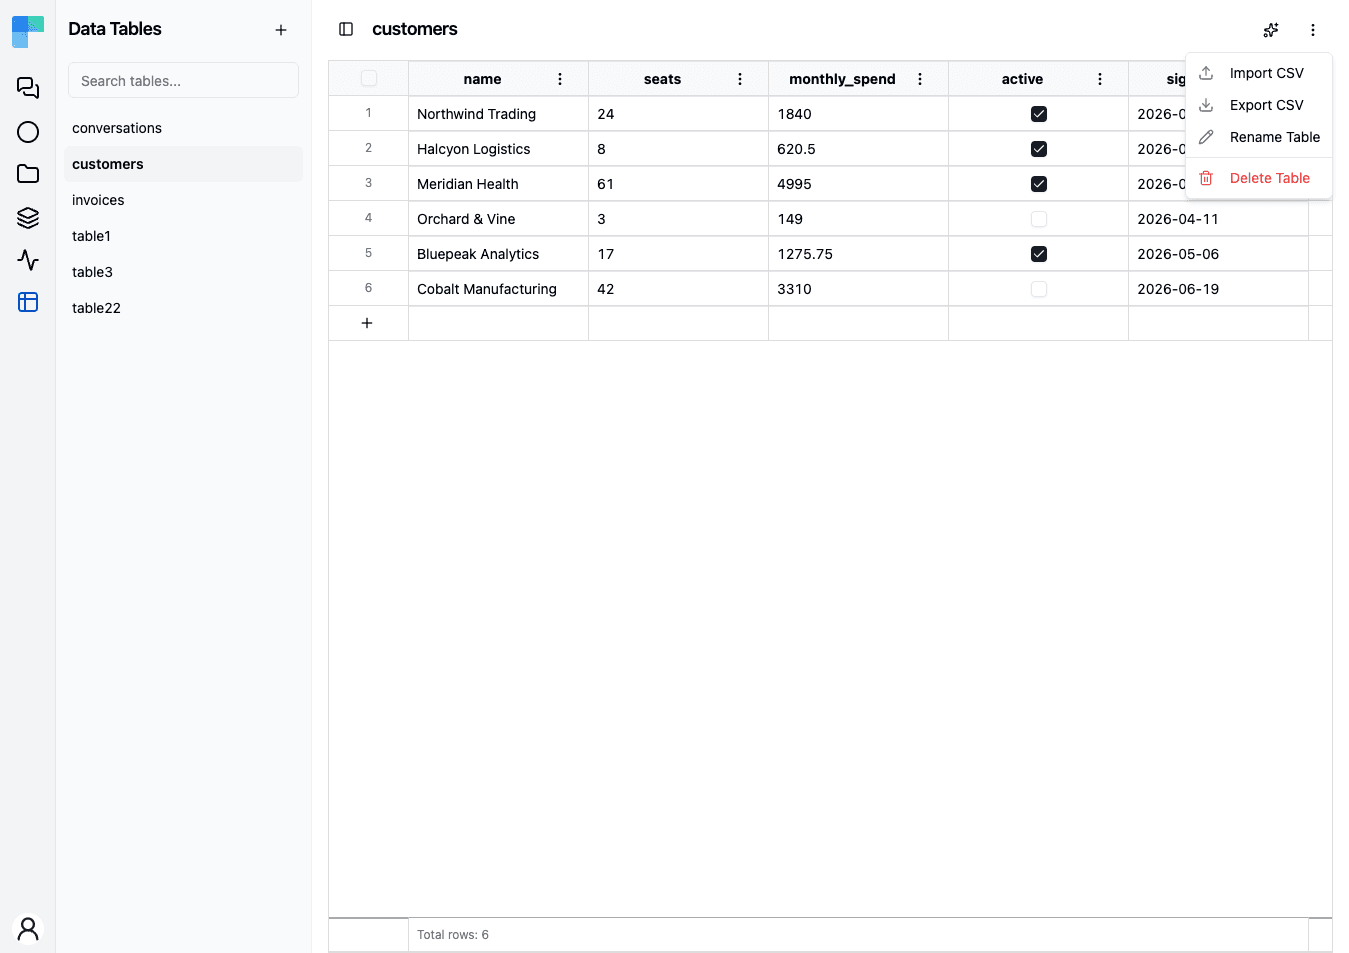Open the name column options menu
This screenshot has width=1349, height=953.
(560, 79)
